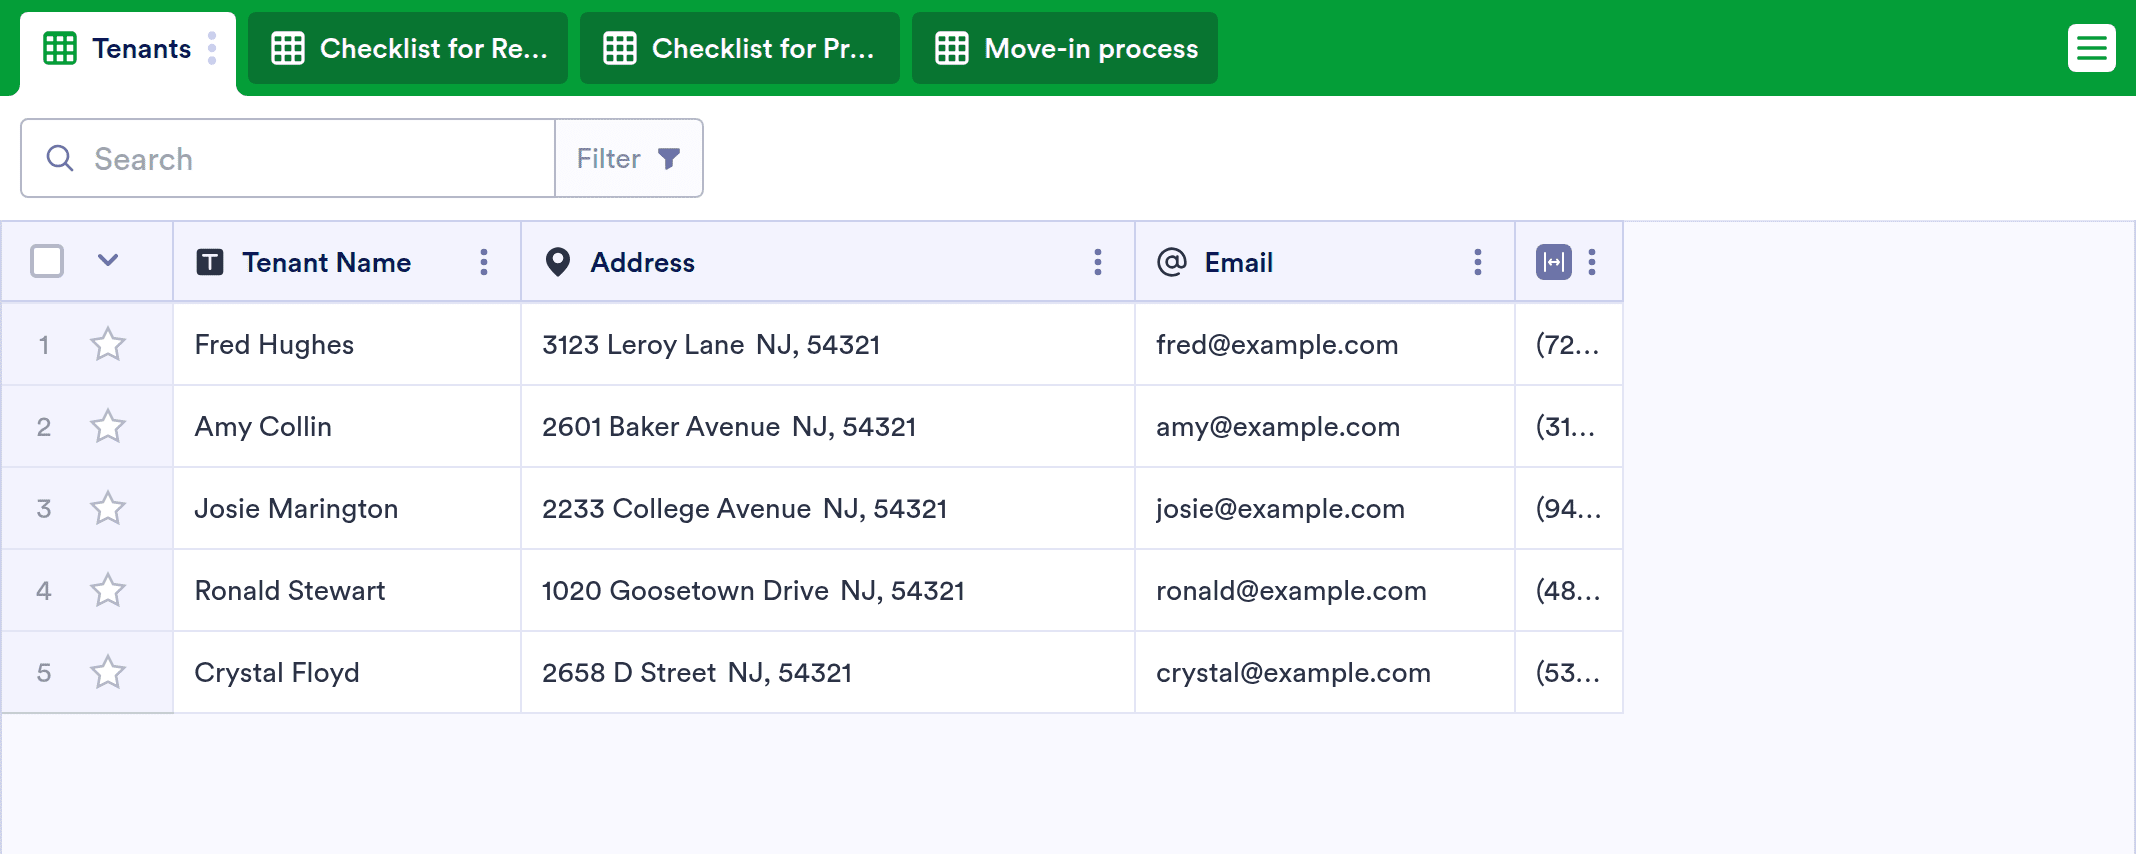Open Address column options menu
This screenshot has width=2136, height=854.
[x=1098, y=262]
